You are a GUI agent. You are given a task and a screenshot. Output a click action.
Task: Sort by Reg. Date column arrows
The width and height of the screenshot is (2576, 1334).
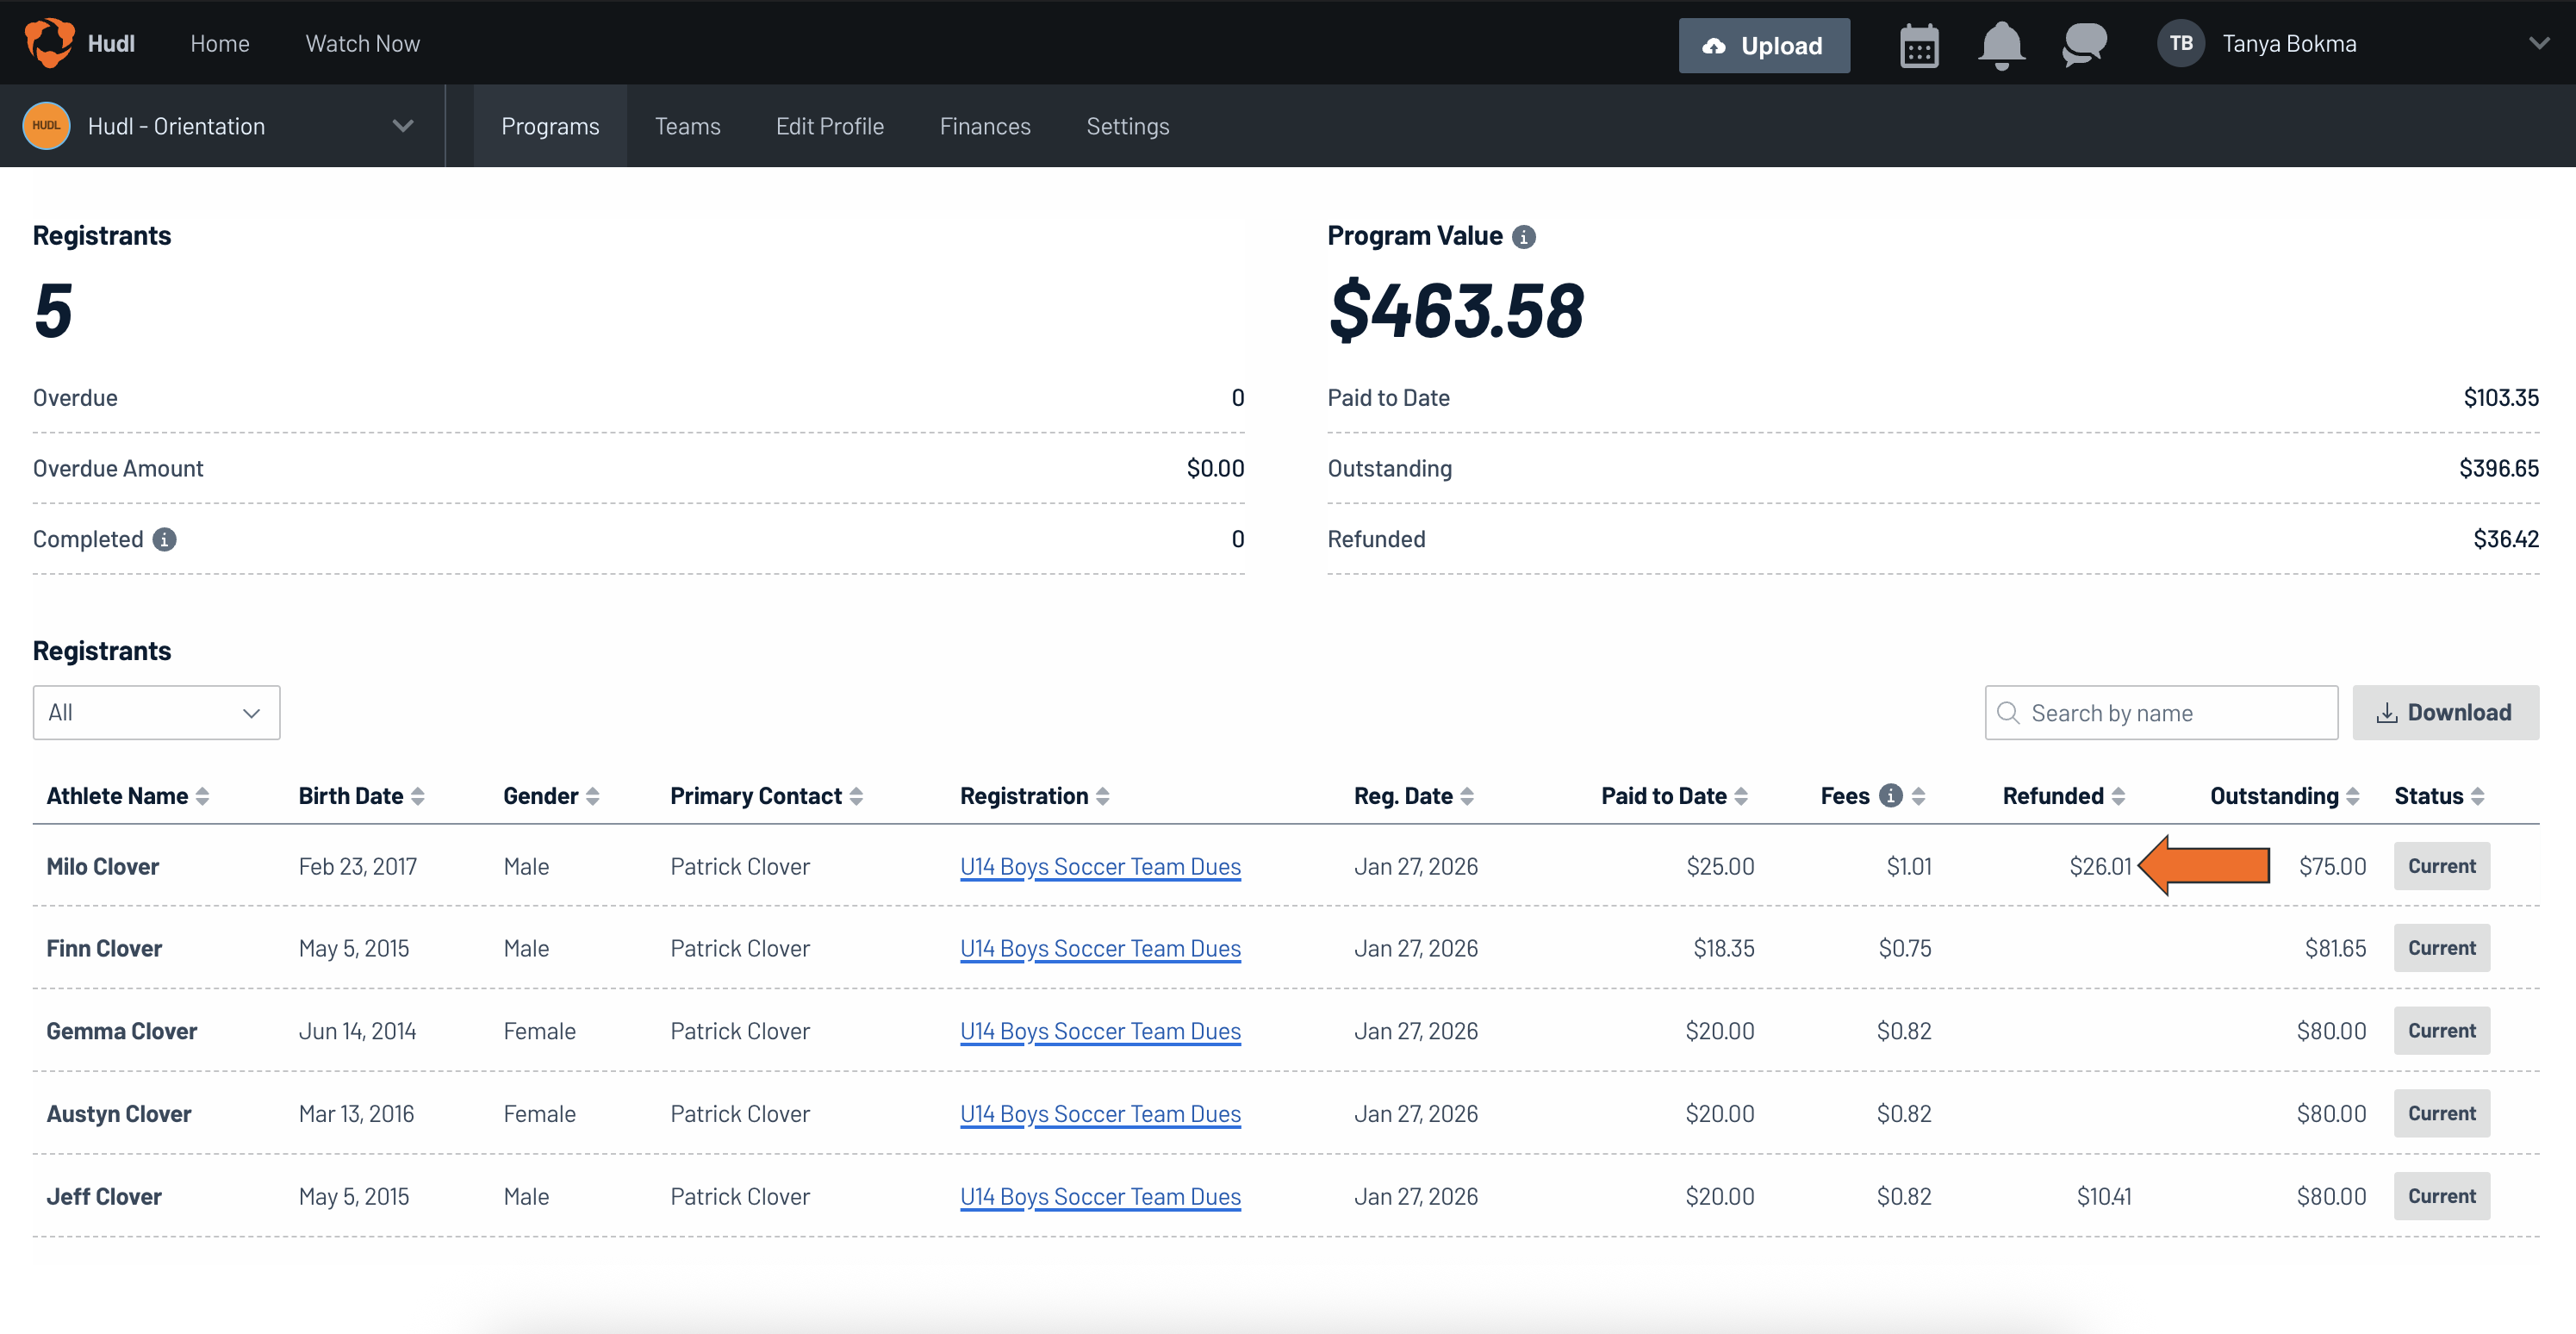(x=1467, y=797)
